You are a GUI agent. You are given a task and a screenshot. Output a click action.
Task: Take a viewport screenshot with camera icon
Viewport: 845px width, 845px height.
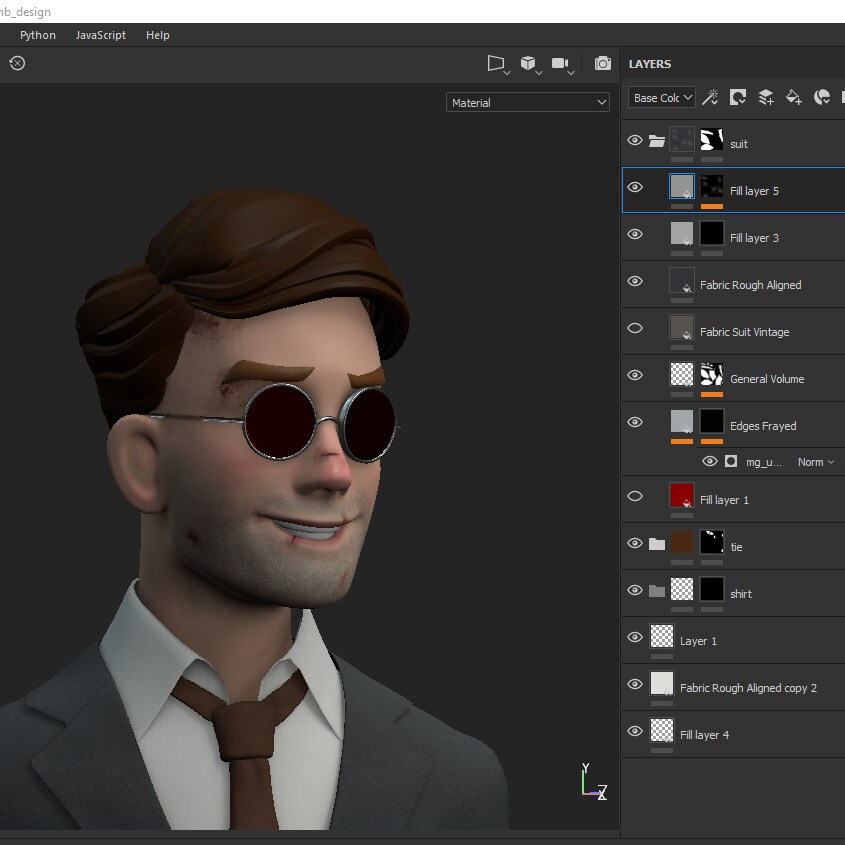(x=603, y=64)
